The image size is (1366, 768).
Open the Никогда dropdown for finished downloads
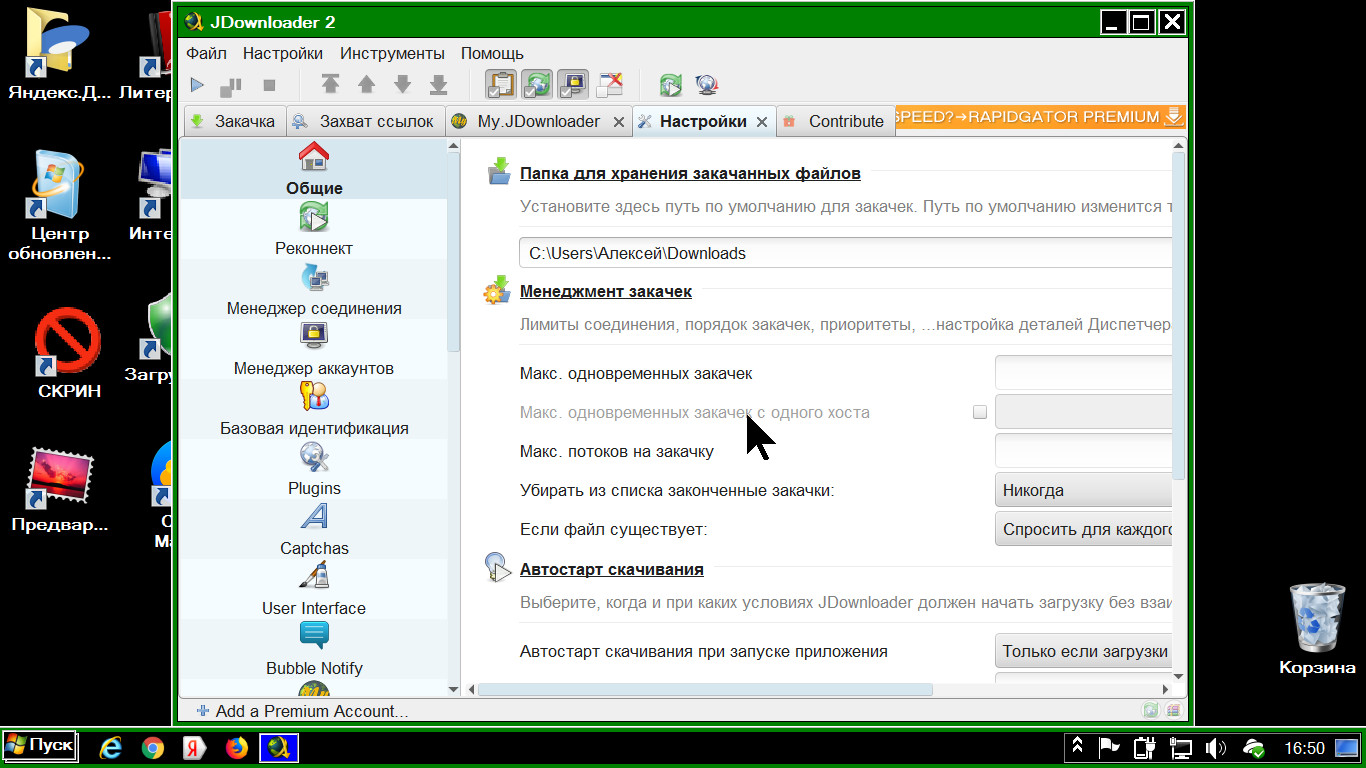point(1083,490)
